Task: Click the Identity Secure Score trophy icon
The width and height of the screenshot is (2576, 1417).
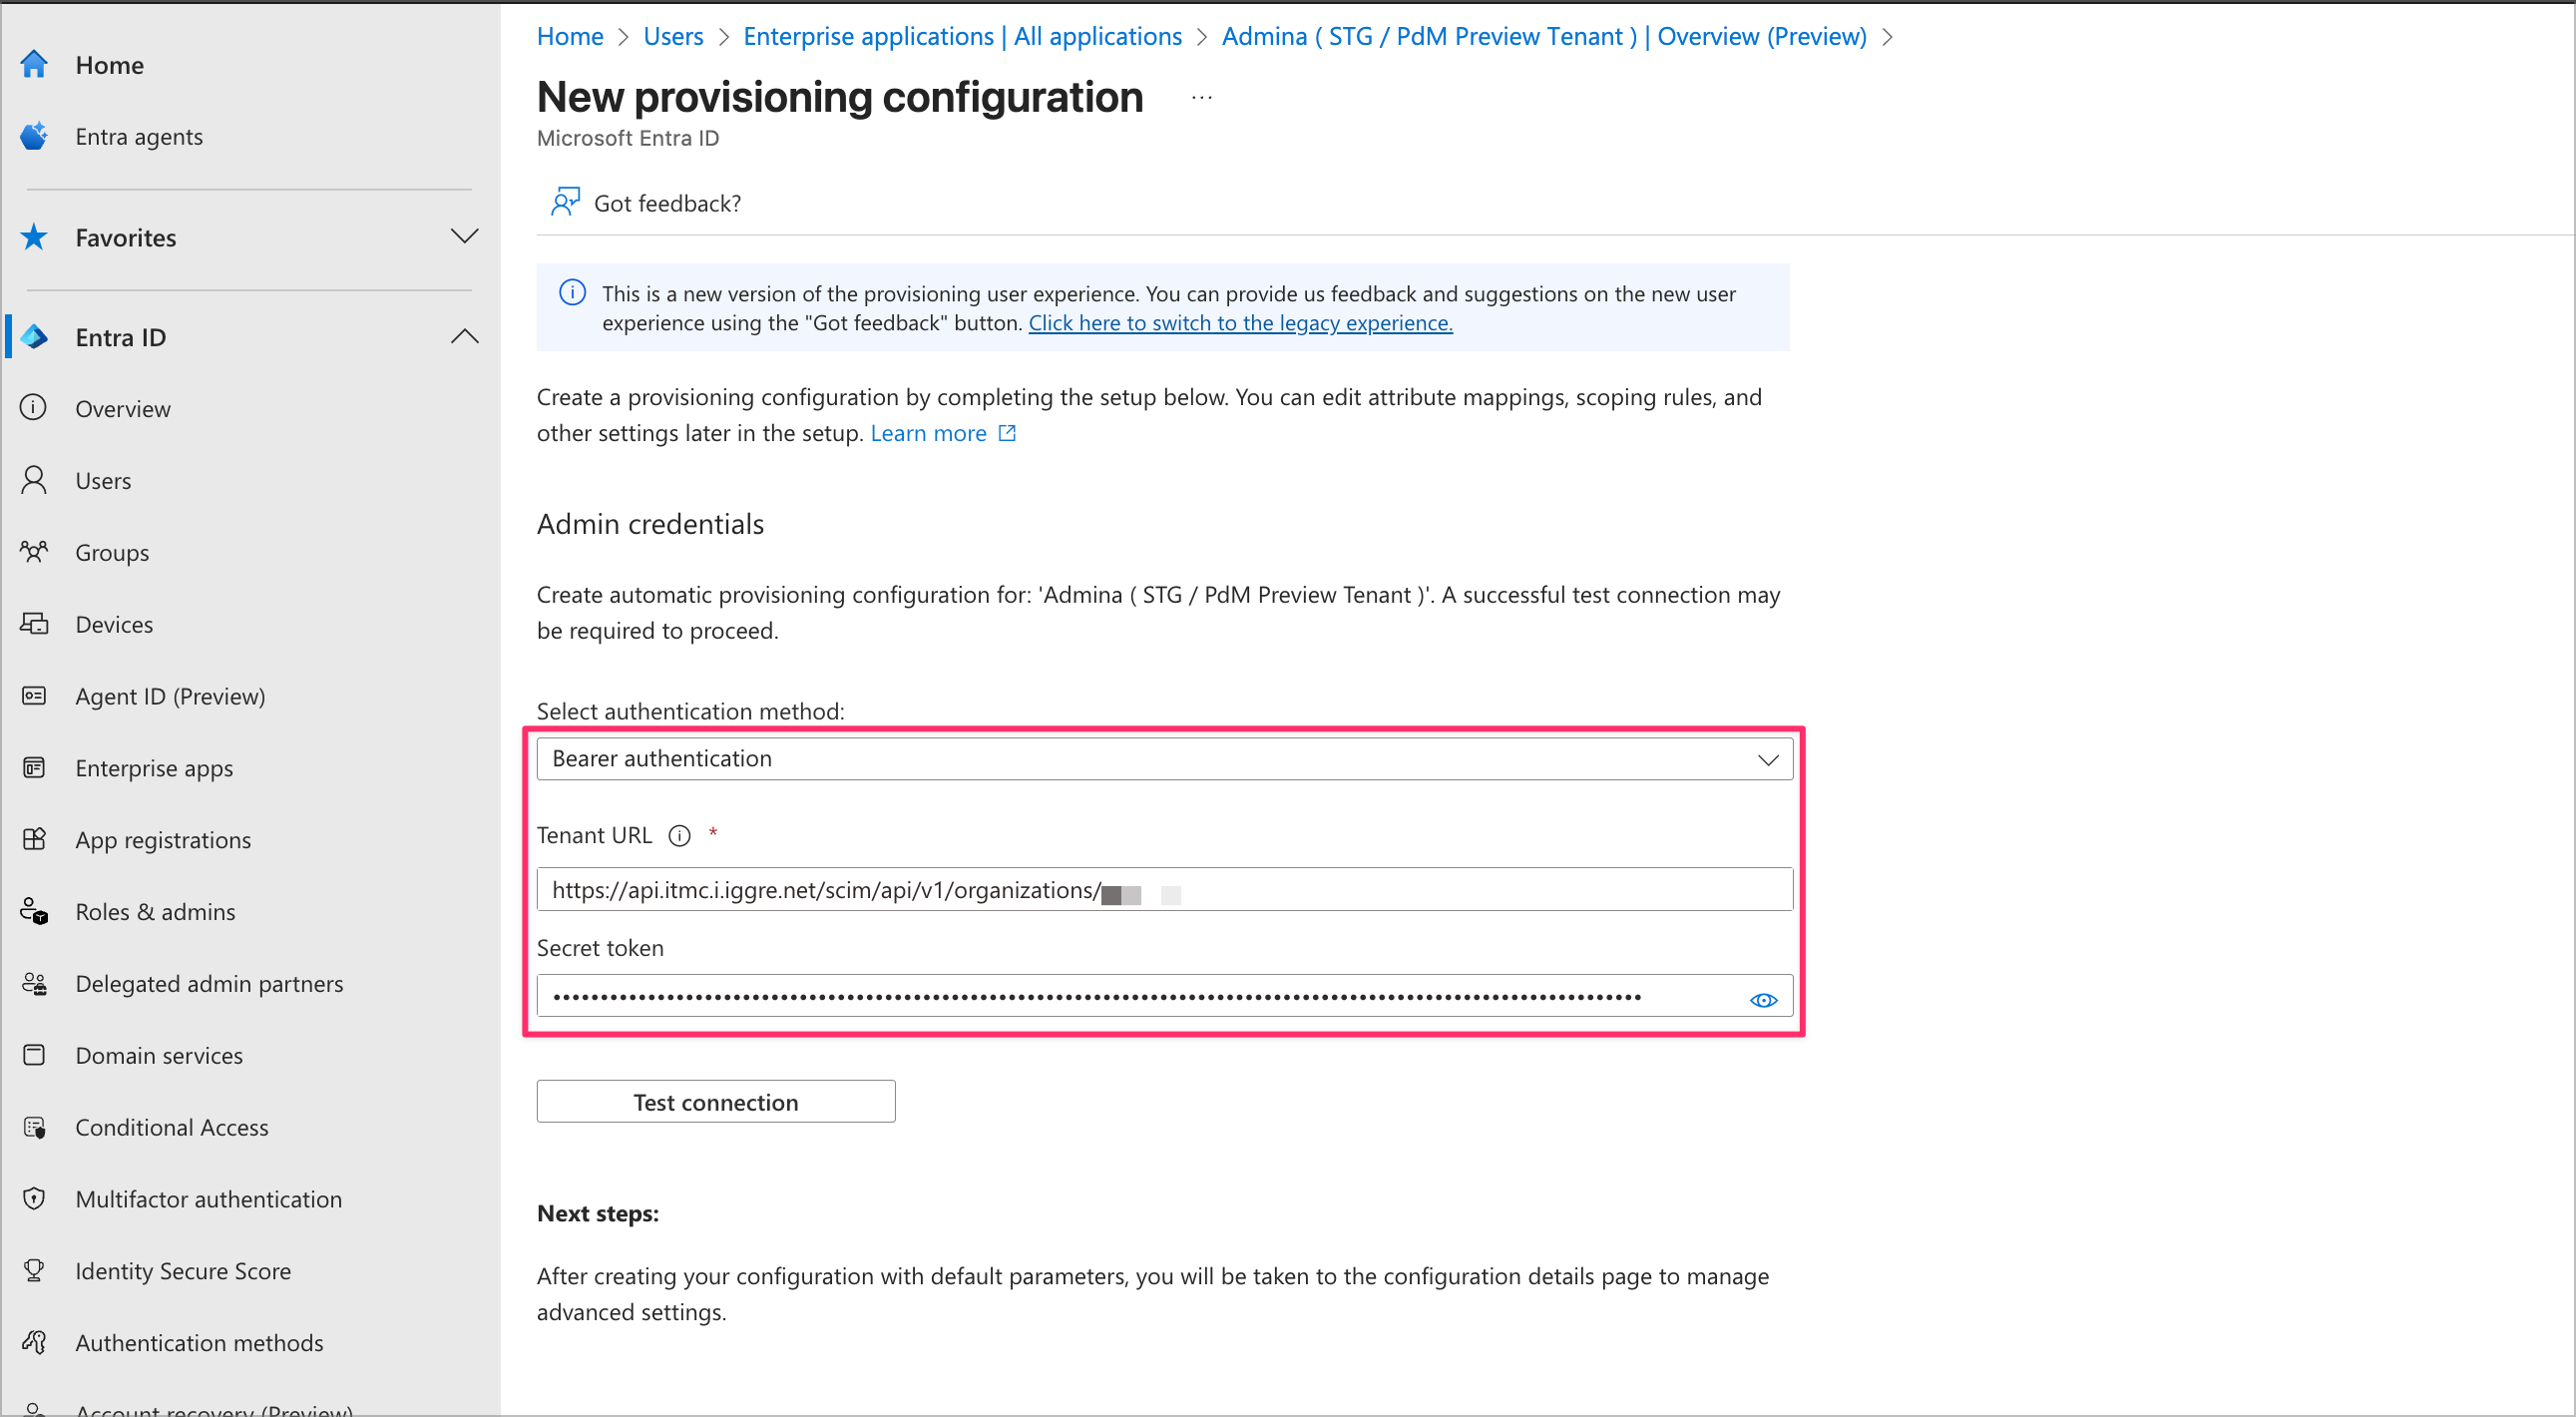Action: coord(34,1271)
